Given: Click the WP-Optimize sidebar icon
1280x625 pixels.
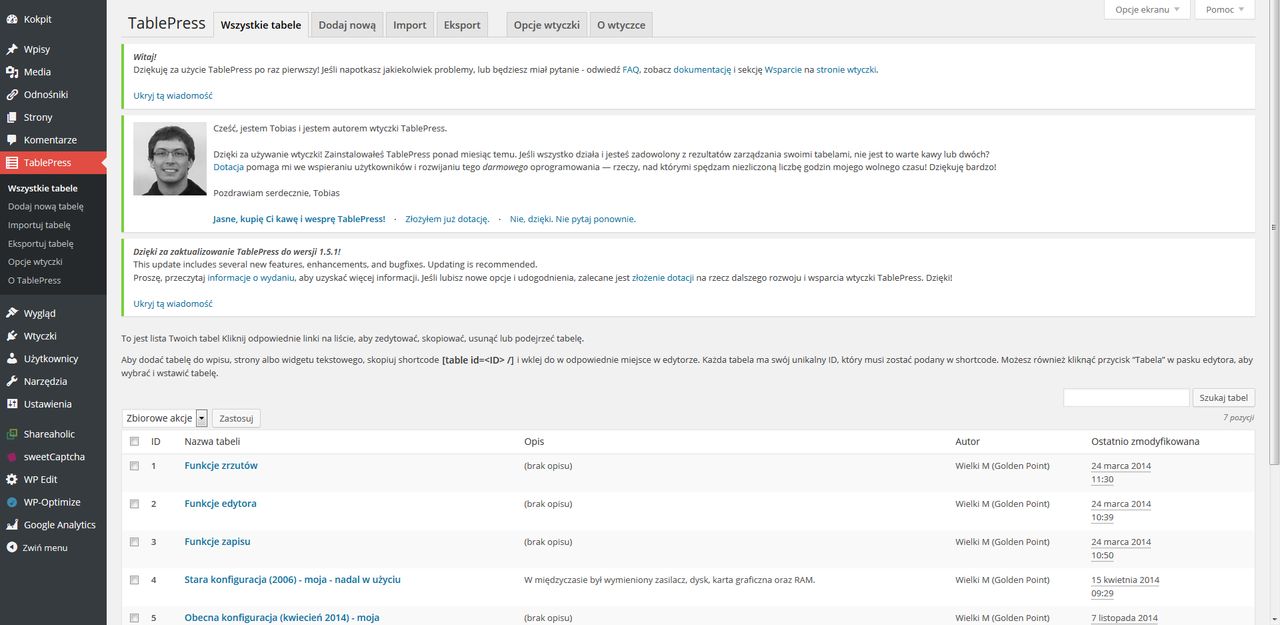Looking at the screenshot, I should pyautogui.click(x=12, y=502).
